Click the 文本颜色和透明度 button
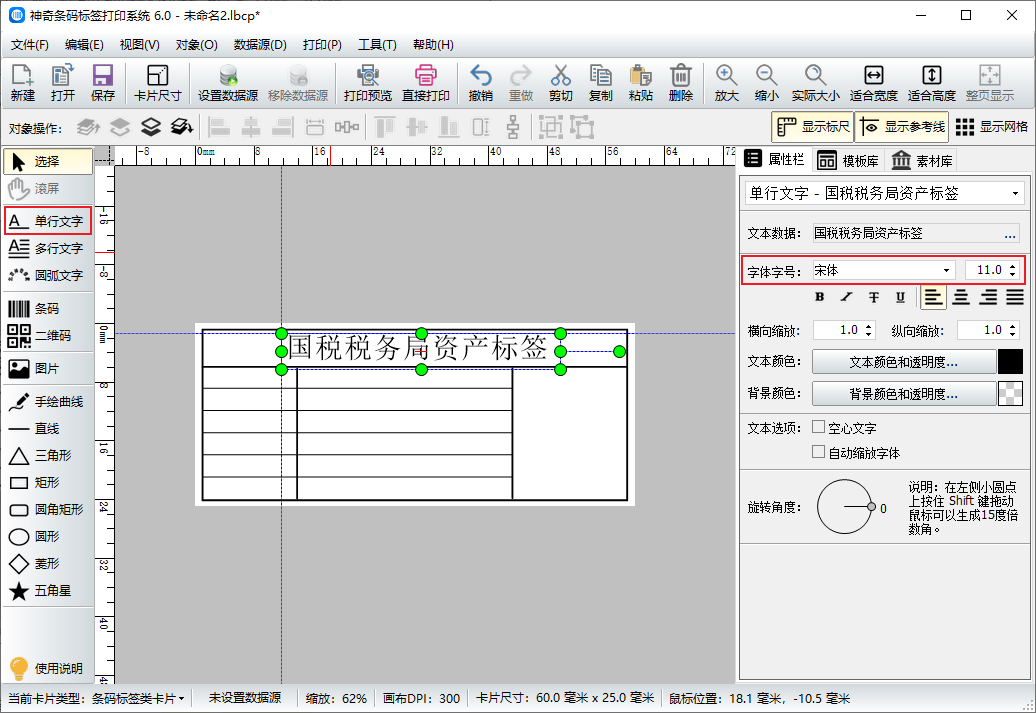 click(x=903, y=362)
